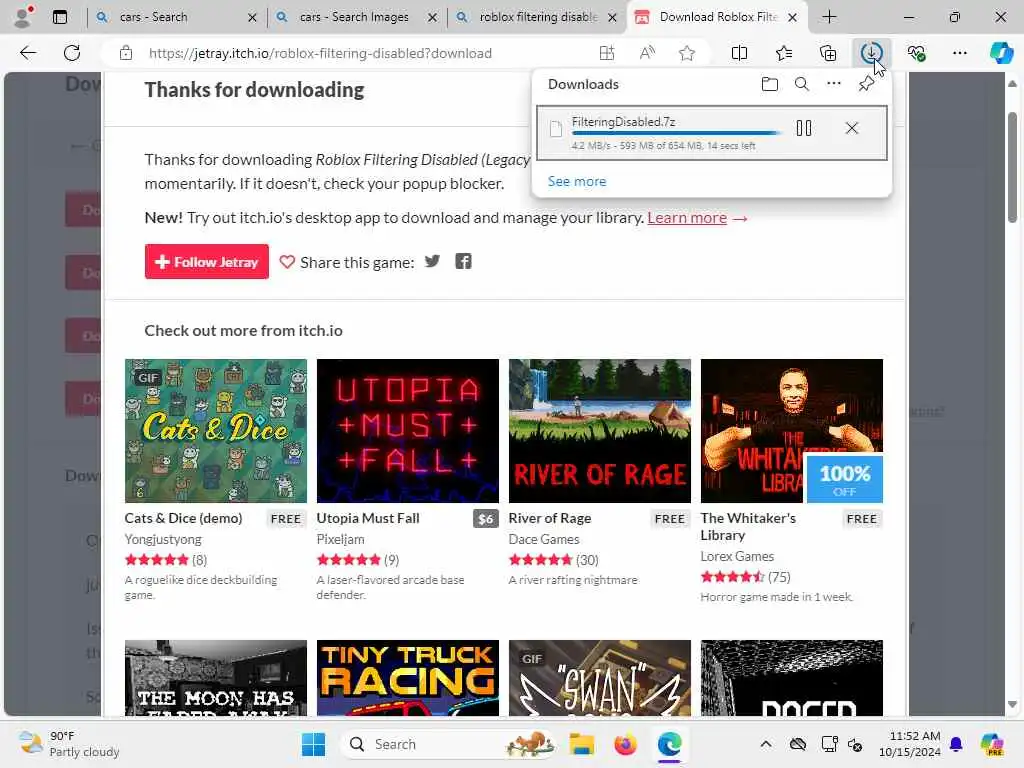Screen dimensions: 1024x768
Task: Open developer Yongjustyong link
Action: [163, 539]
